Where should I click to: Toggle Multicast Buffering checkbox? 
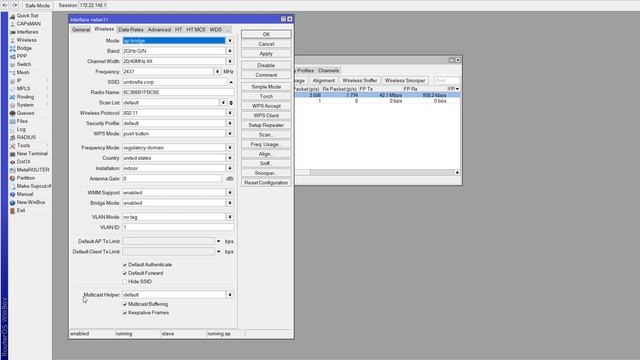(x=125, y=304)
